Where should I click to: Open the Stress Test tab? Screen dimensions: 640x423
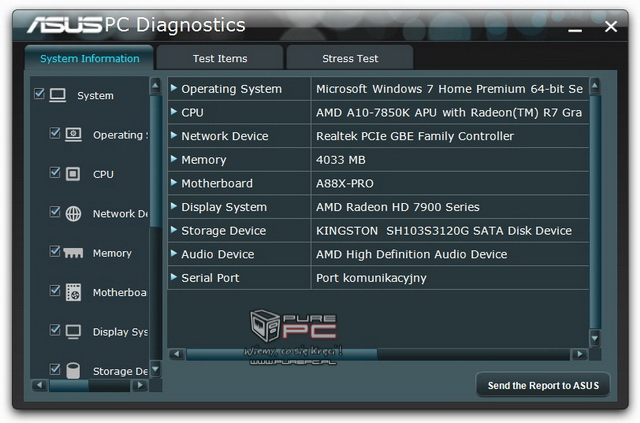[349, 58]
